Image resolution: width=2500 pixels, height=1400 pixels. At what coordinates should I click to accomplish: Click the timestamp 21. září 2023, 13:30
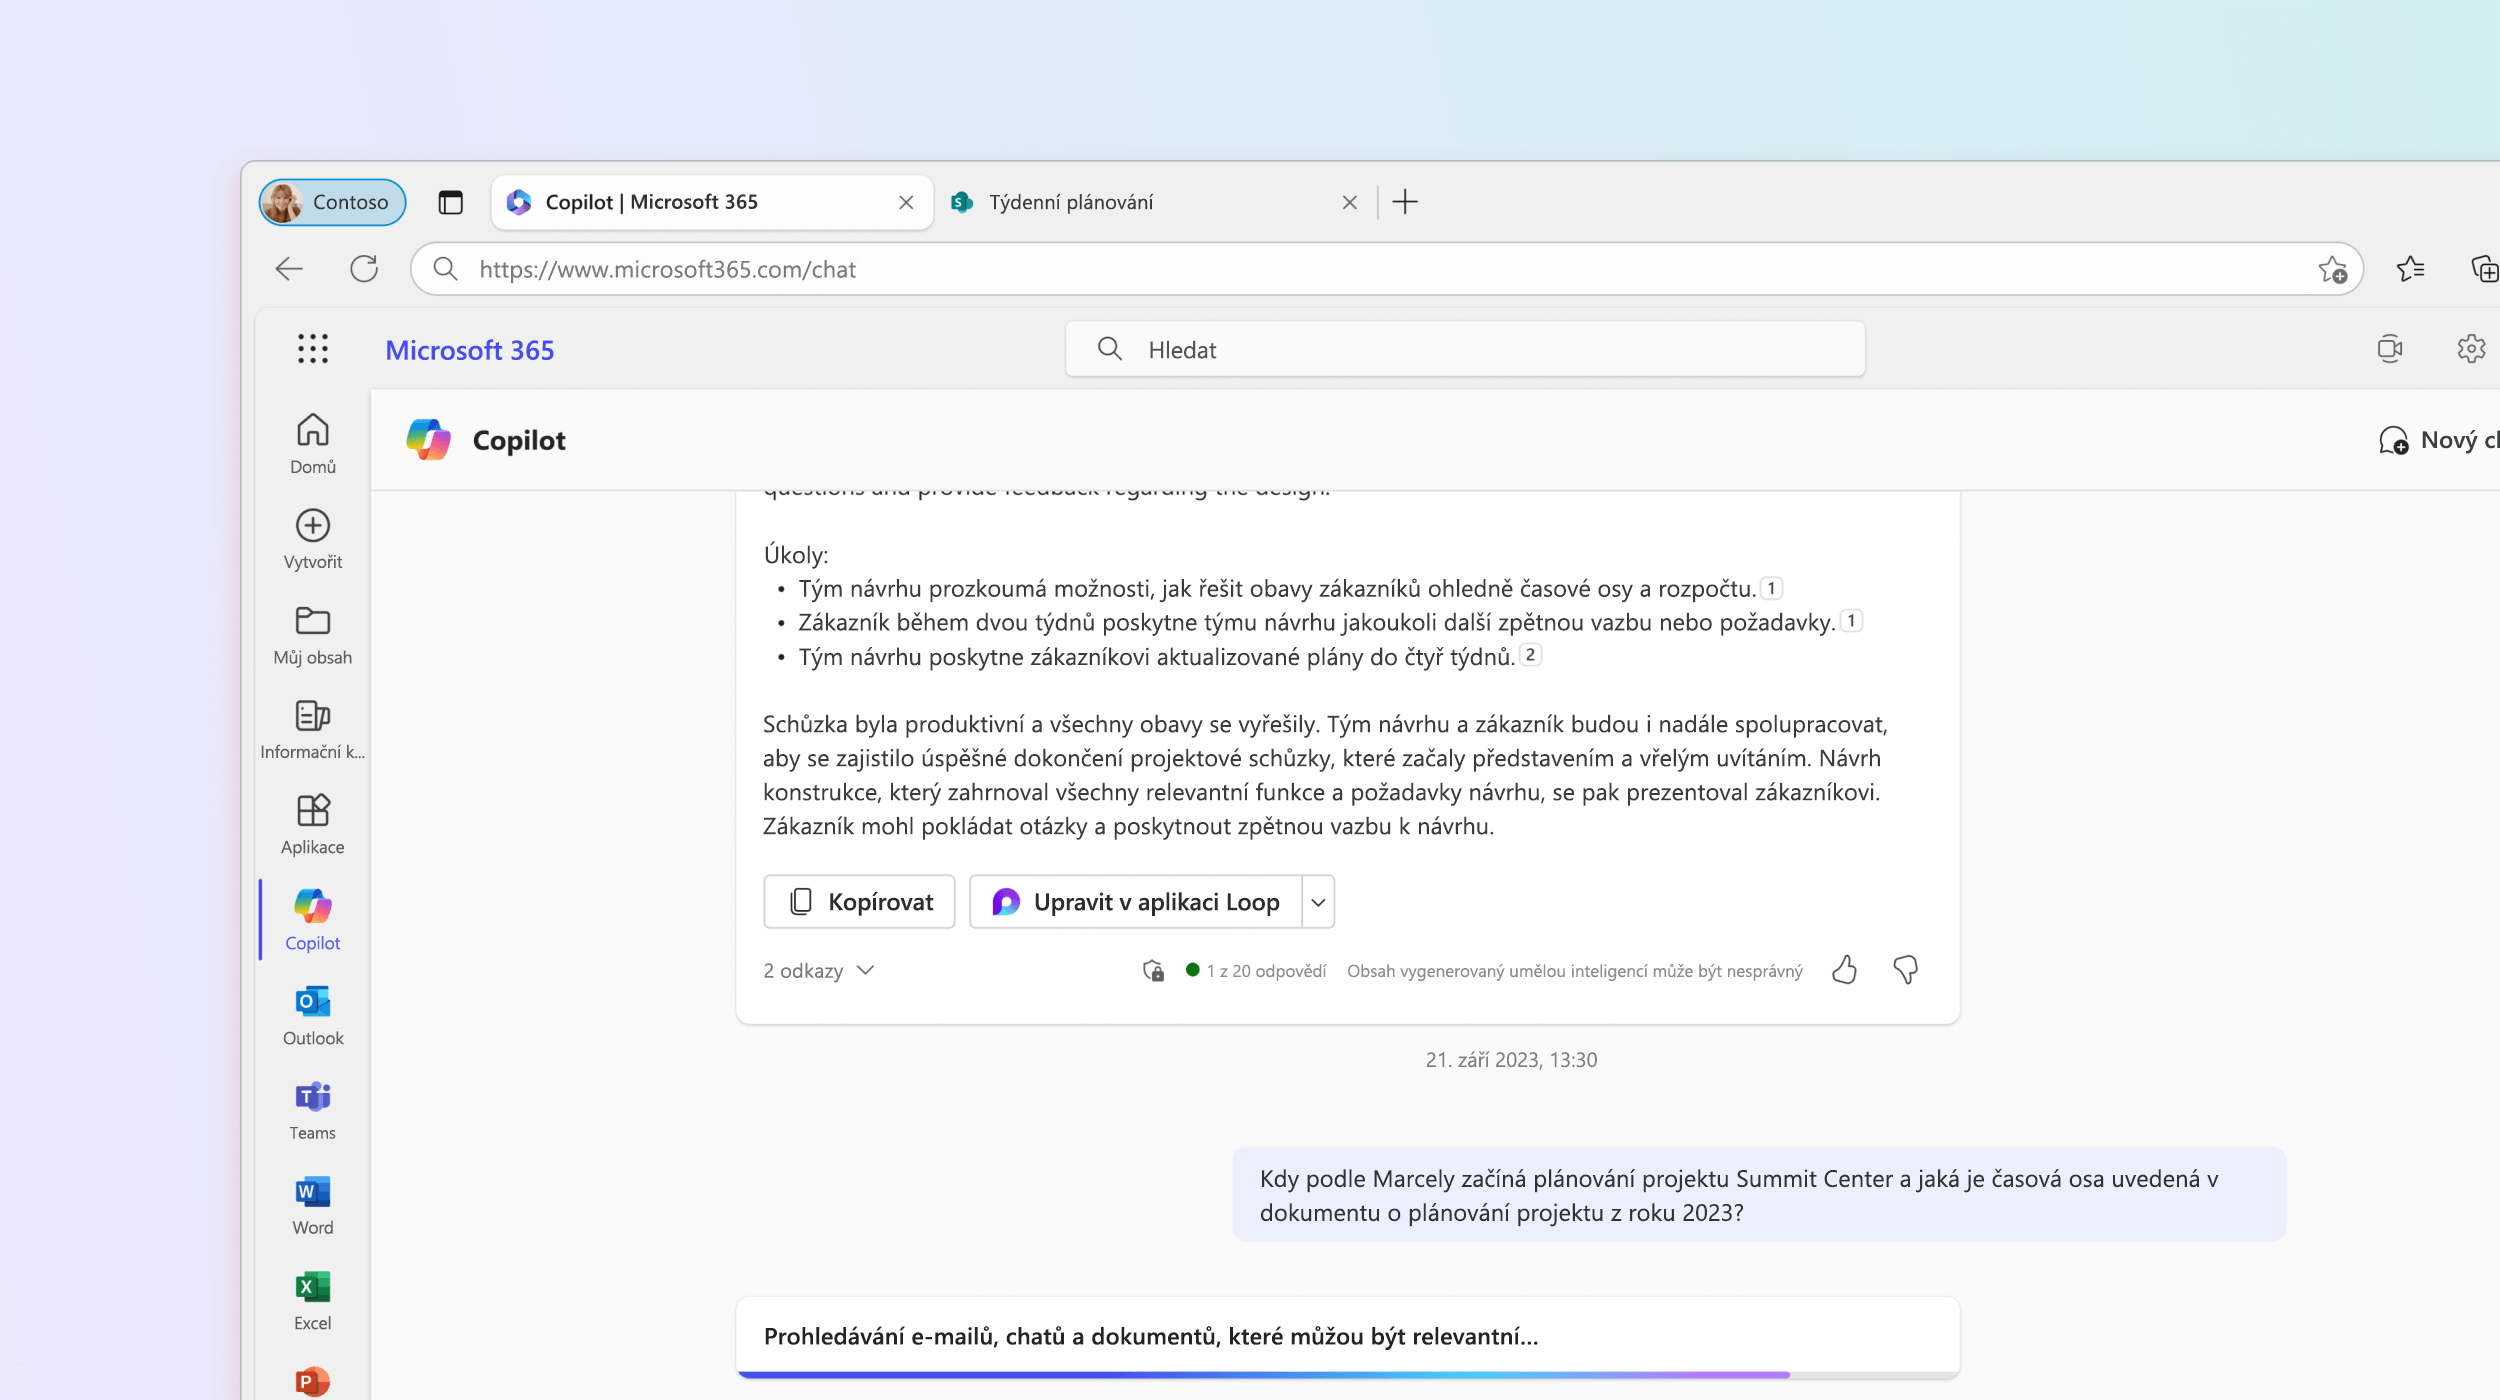pos(1510,1060)
